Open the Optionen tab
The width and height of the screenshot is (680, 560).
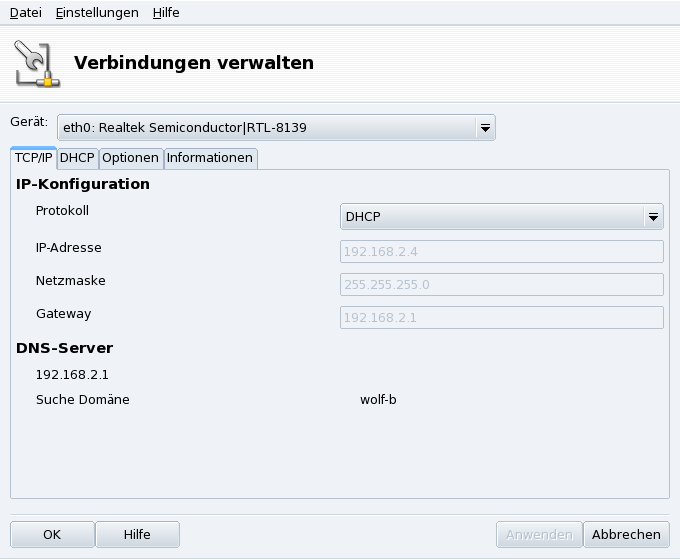click(x=130, y=158)
